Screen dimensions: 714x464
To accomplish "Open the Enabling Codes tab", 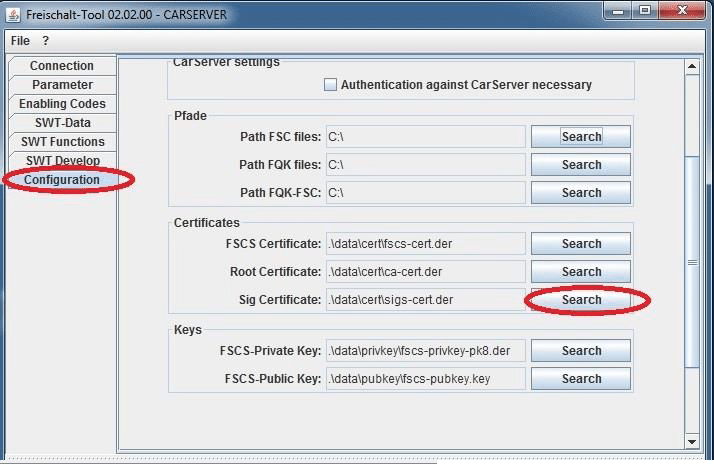I will point(62,104).
